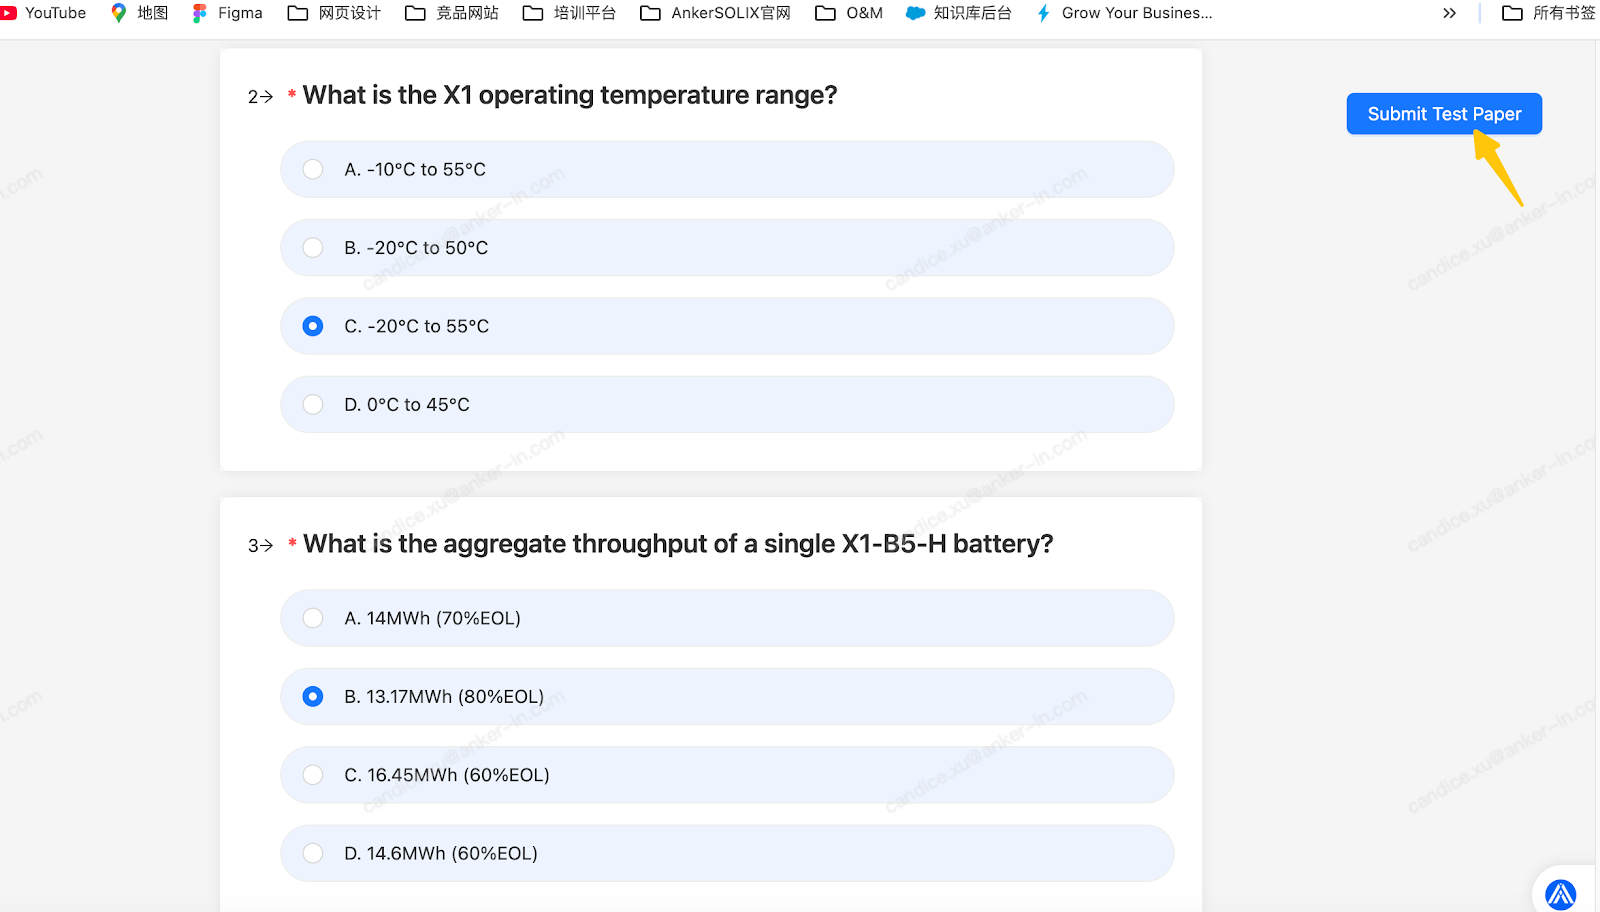
Task: Open the Google Maps 地图 bookmark
Action: point(139,13)
